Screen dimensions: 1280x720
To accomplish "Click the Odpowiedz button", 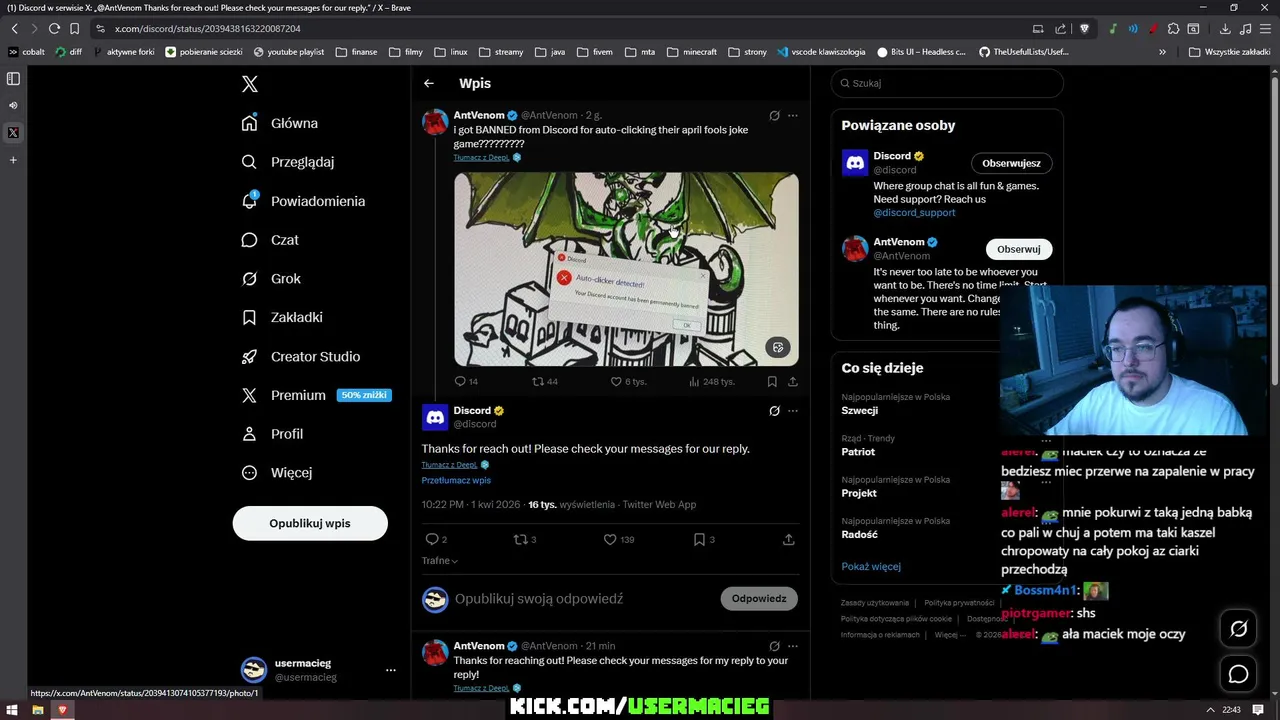I will (759, 598).
